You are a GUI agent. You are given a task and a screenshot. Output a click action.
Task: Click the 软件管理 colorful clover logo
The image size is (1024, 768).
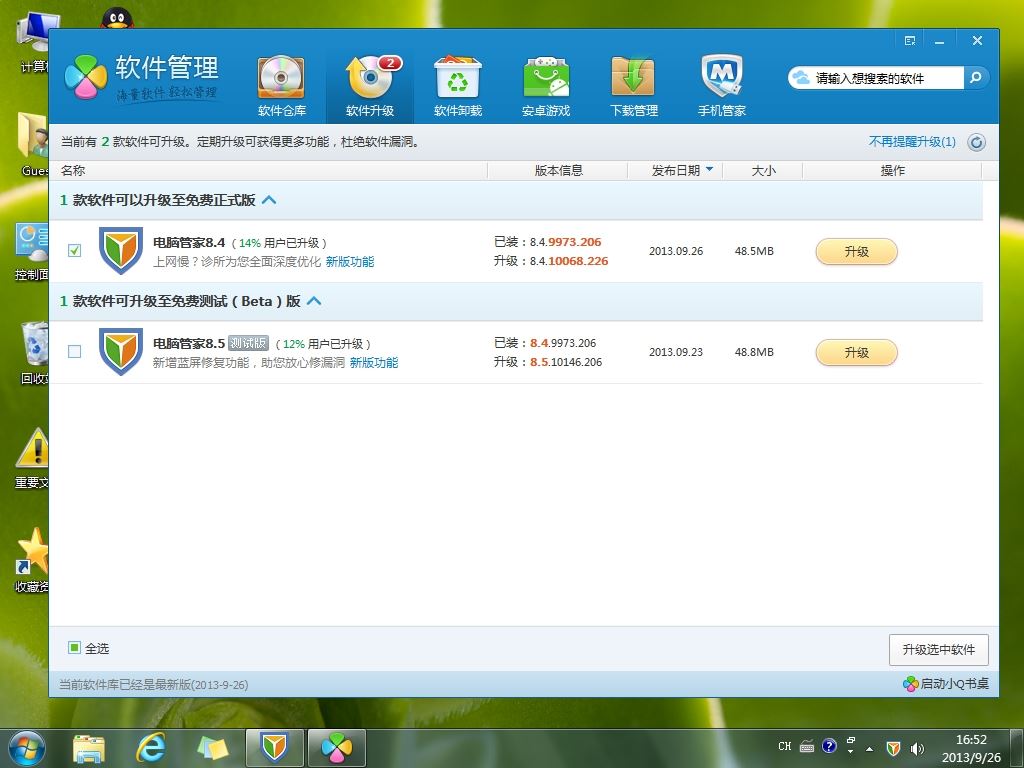point(86,76)
